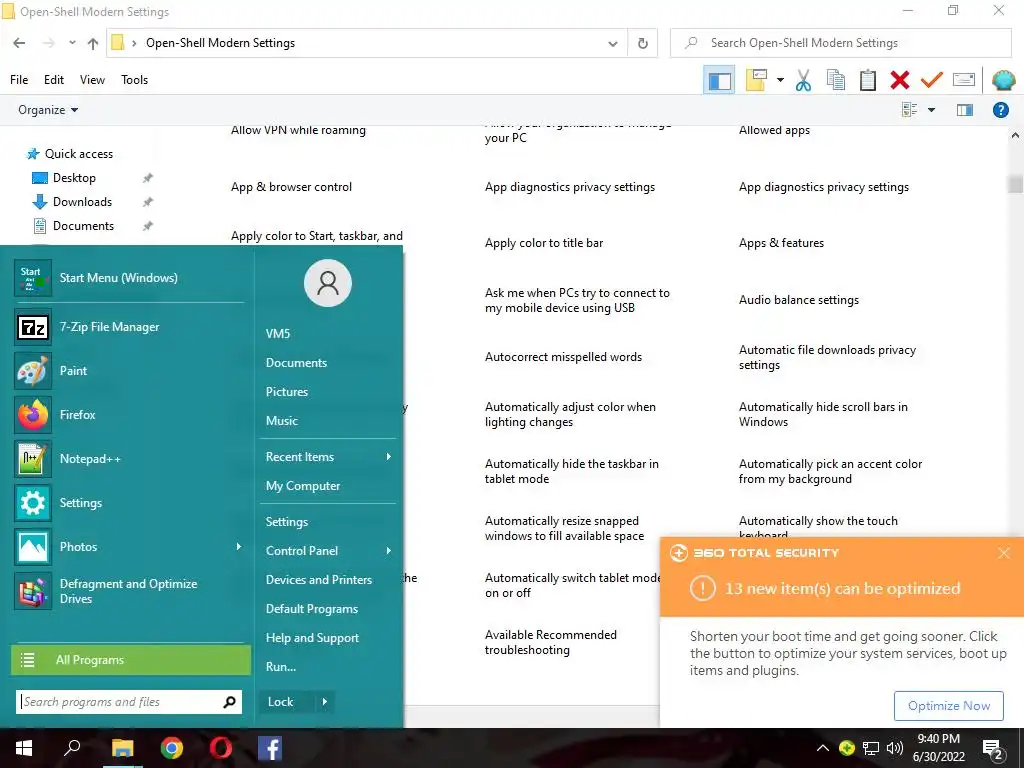Open the Lock button options arrow
The height and width of the screenshot is (768, 1024).
325,702
